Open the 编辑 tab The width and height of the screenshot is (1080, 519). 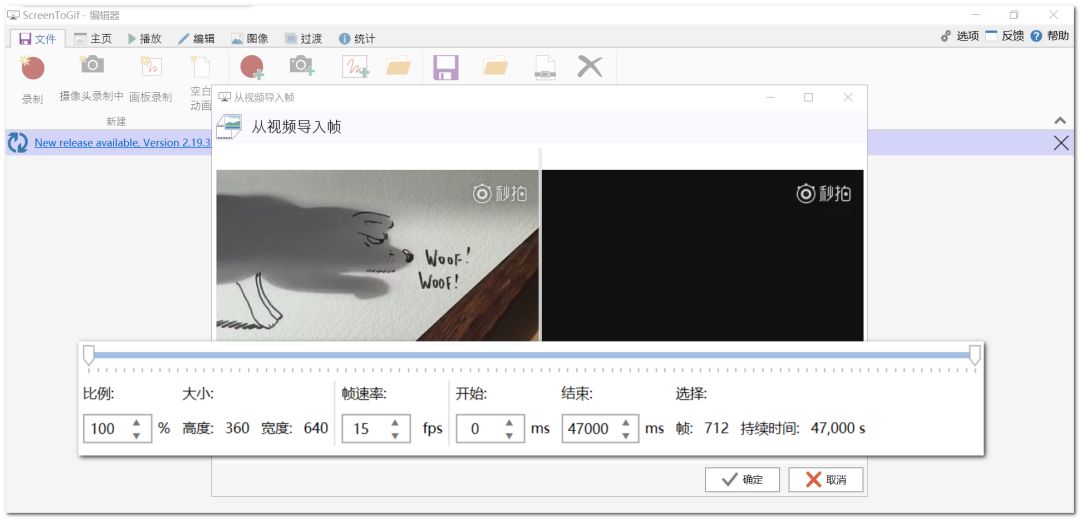click(x=196, y=39)
